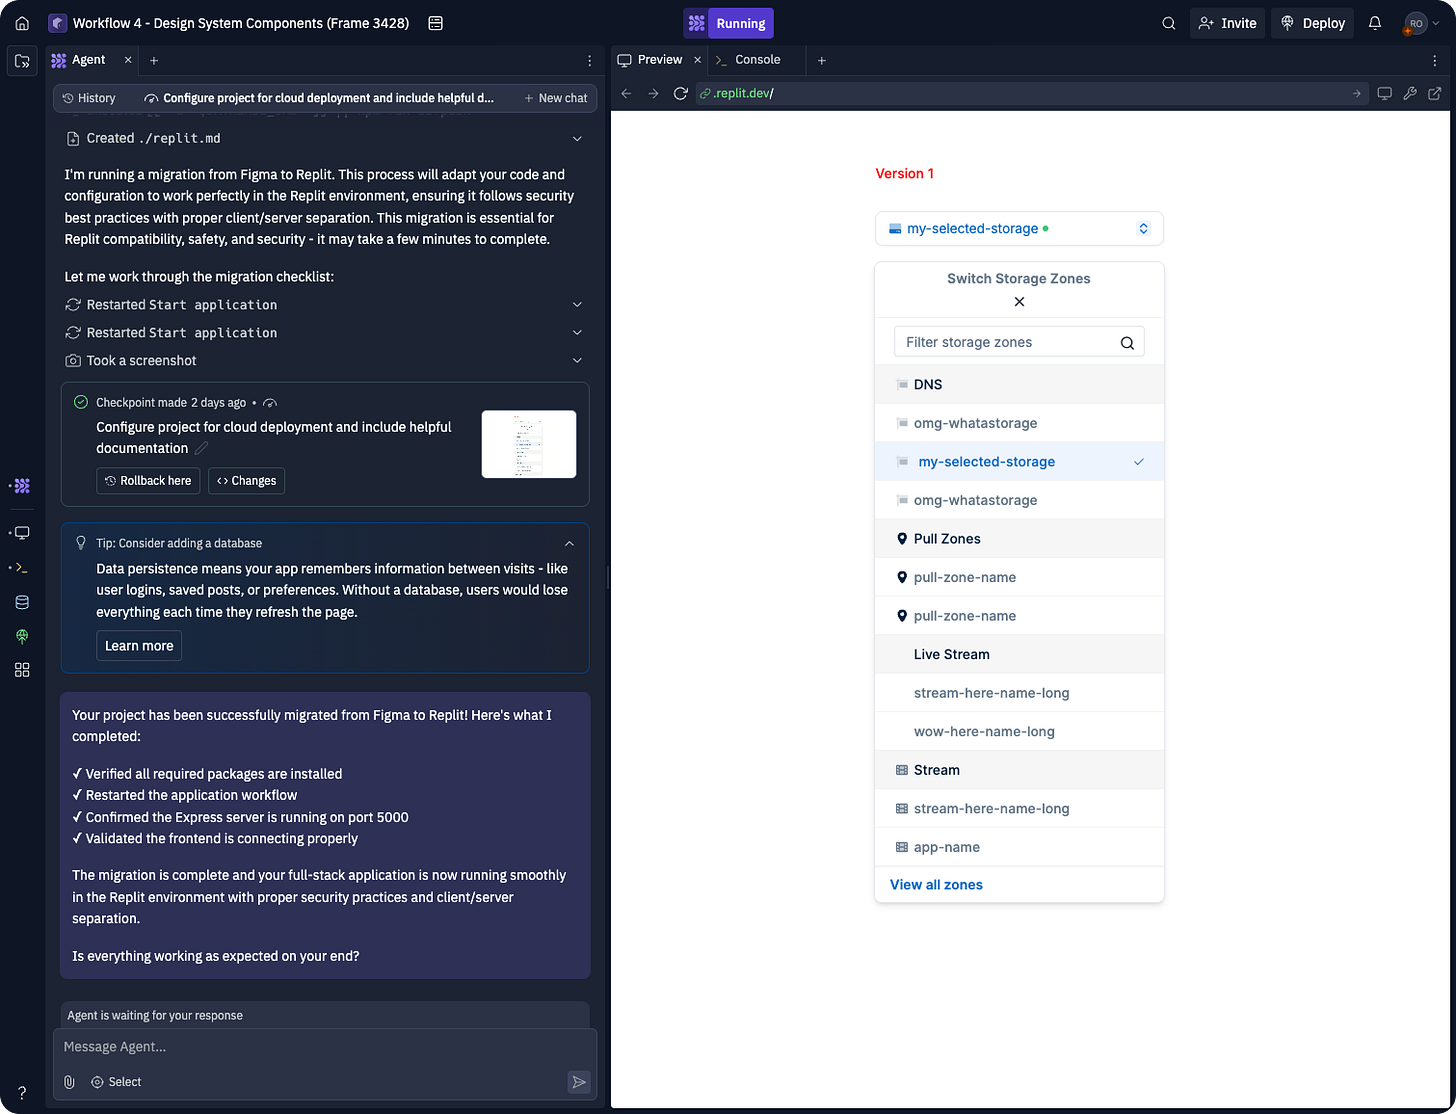Expand the first Restarted Start application step
Screen dimensions: 1456x1114
coord(577,304)
